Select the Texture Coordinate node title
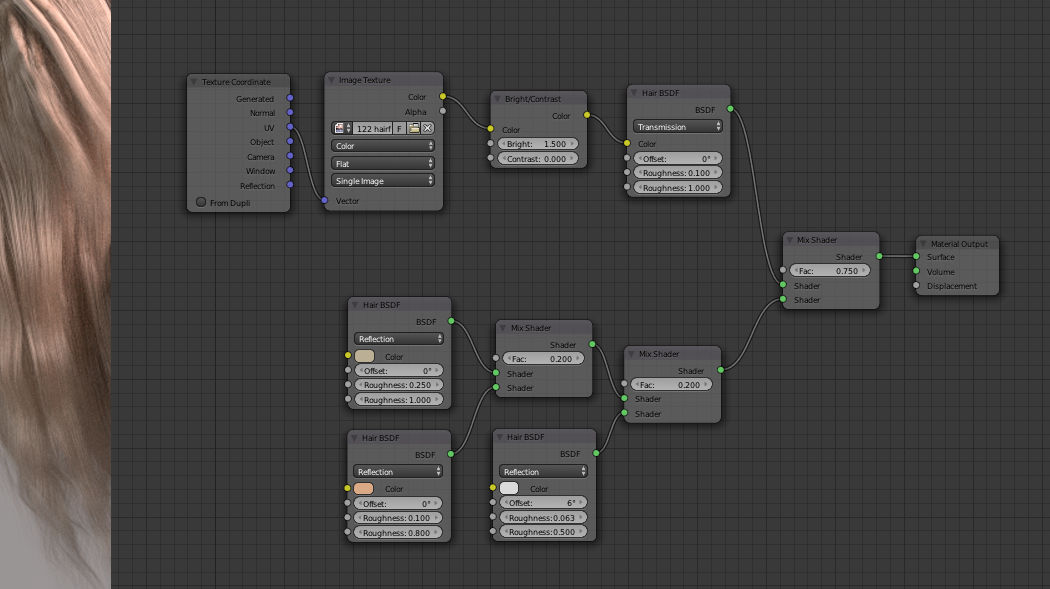1050x589 pixels. [x=236, y=82]
